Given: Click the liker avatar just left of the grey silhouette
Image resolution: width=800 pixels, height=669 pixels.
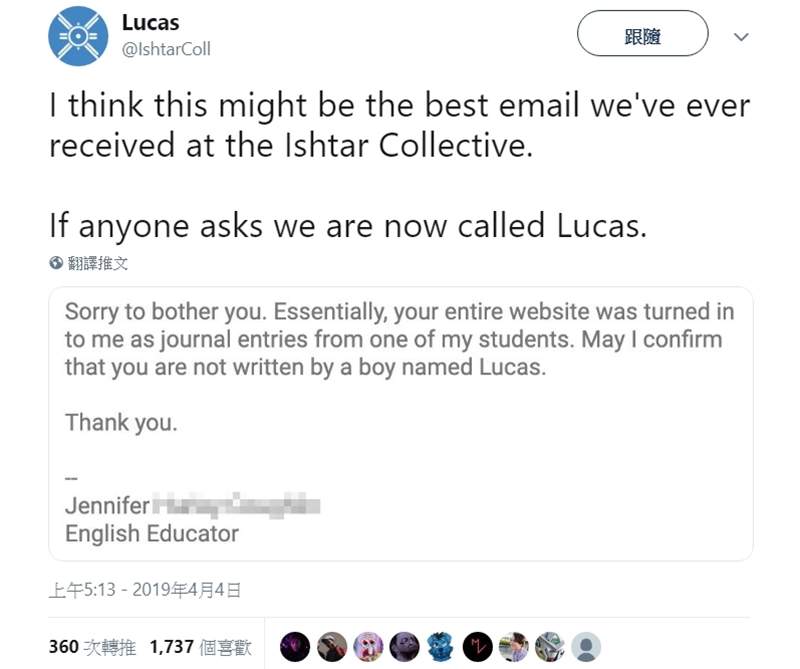Looking at the screenshot, I should pos(549,646).
